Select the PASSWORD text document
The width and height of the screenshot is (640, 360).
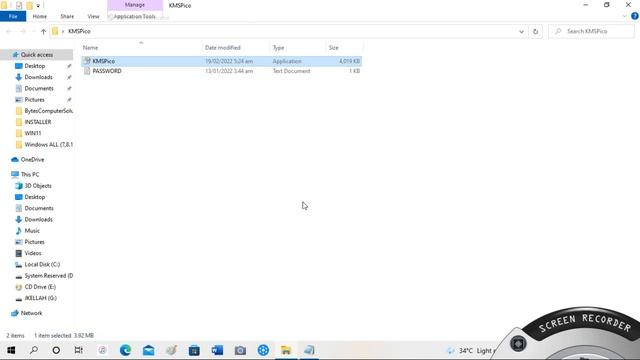pyautogui.click(x=222, y=71)
